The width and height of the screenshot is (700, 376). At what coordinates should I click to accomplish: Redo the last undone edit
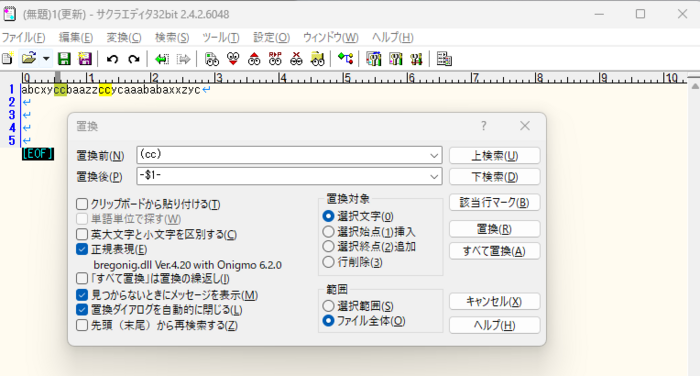tap(133, 58)
